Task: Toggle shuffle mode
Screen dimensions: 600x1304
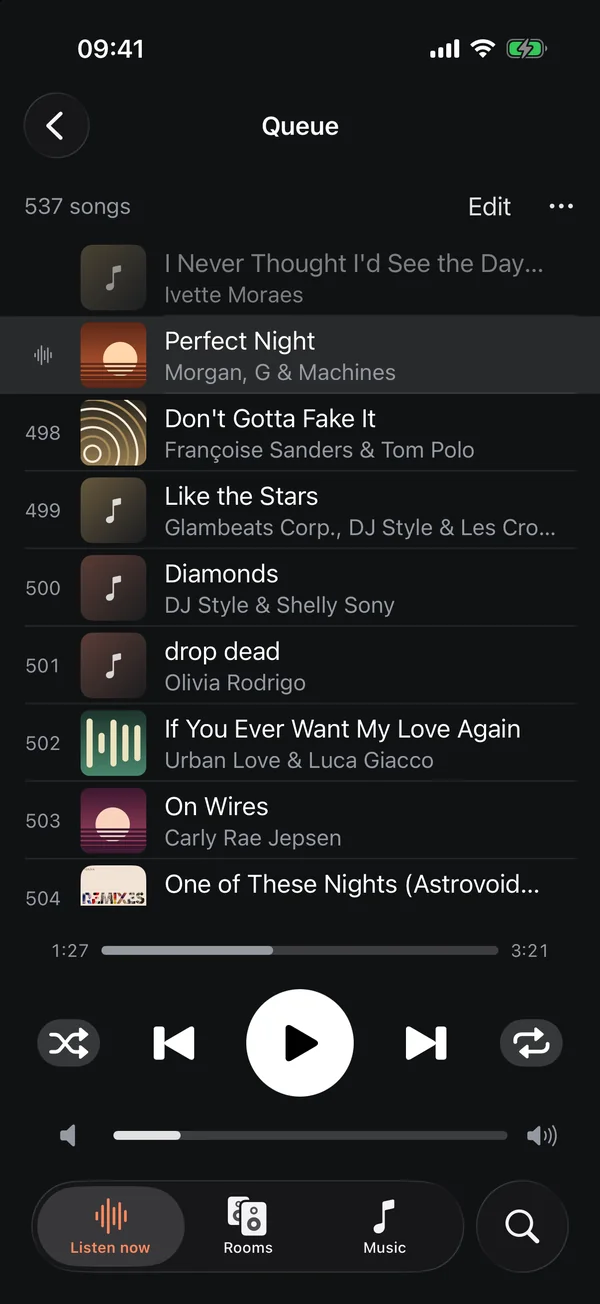Action: coord(69,1044)
